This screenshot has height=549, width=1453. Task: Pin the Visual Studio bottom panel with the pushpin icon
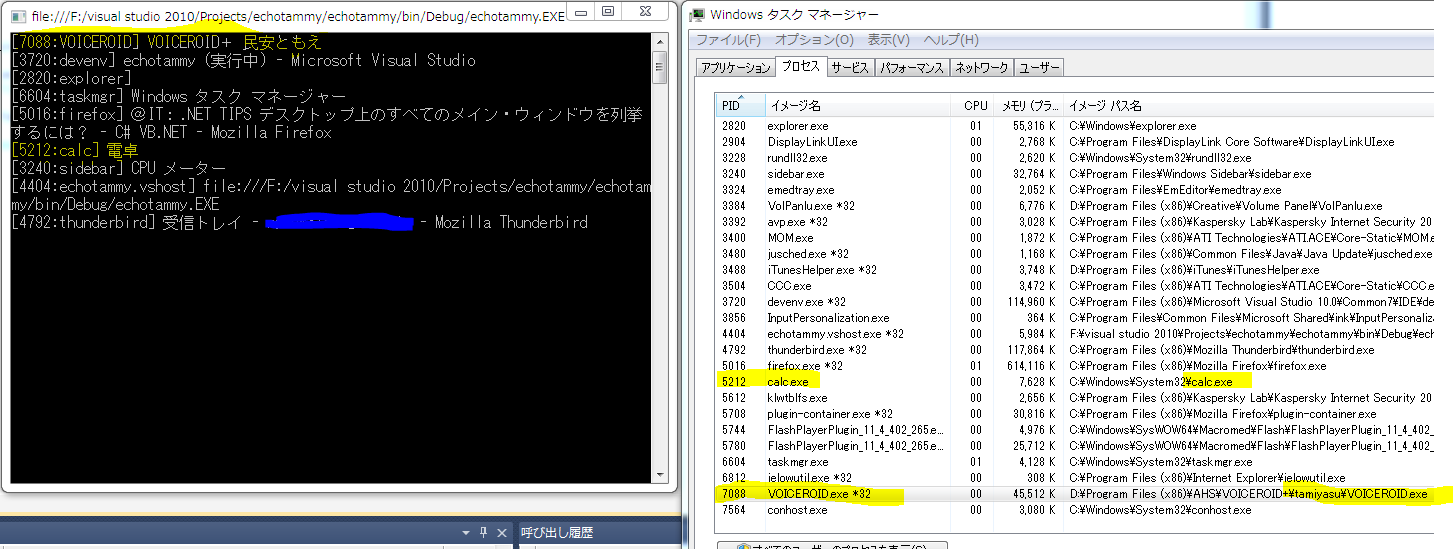483,533
